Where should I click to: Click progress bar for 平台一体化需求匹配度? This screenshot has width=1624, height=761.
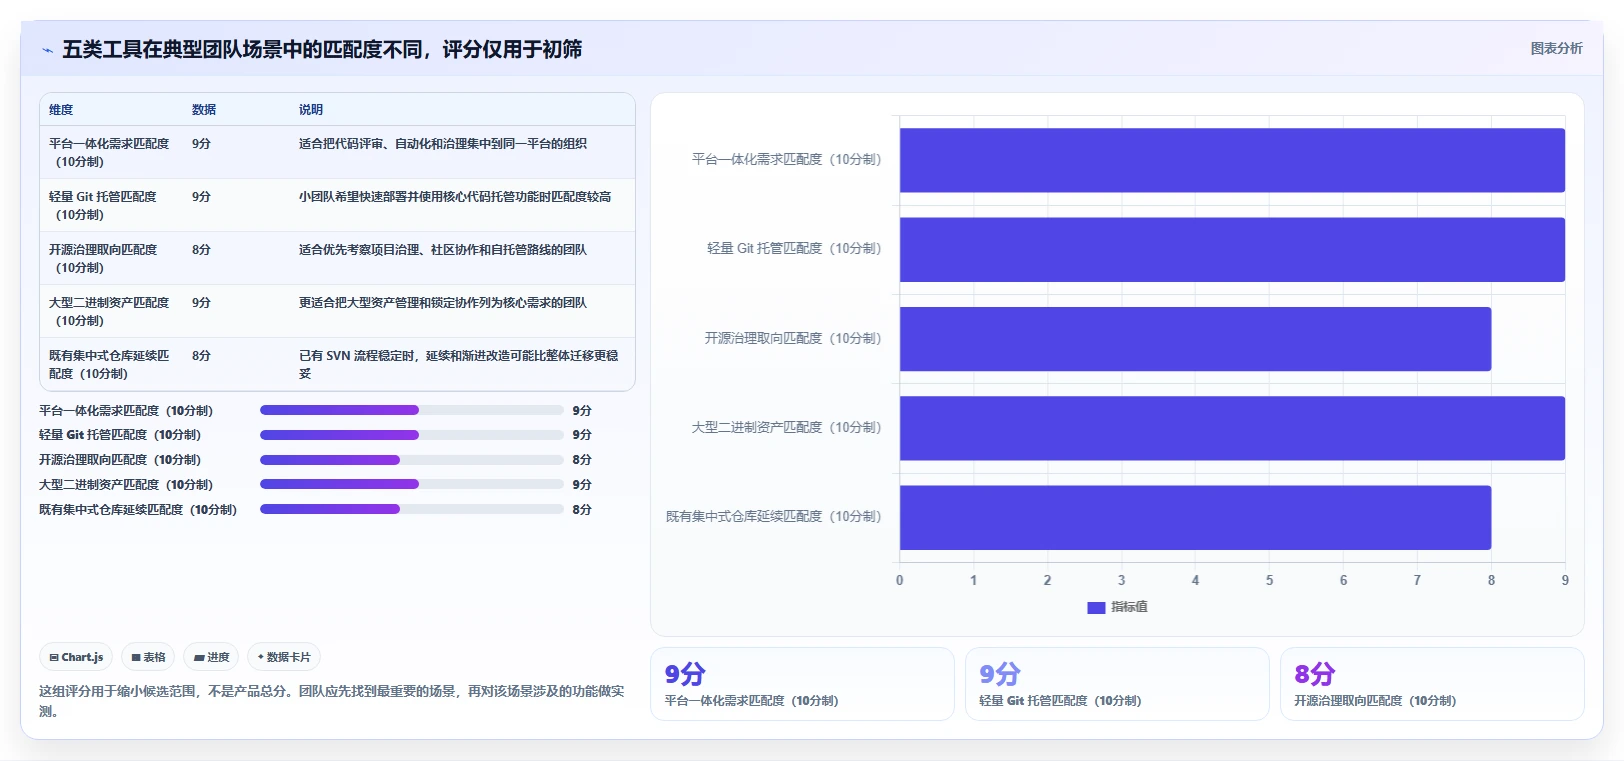pos(412,410)
